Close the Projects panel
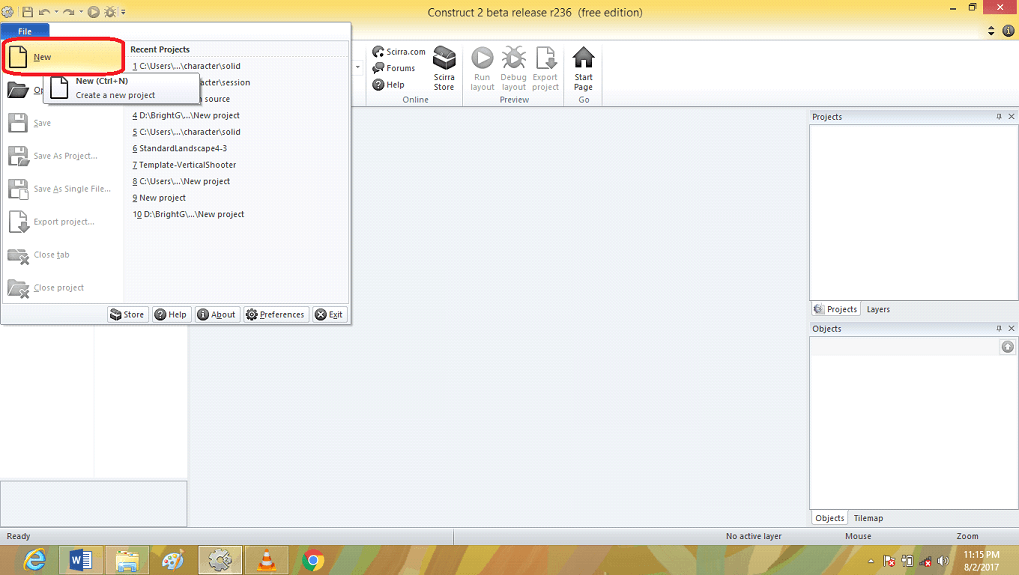 coord(1011,117)
